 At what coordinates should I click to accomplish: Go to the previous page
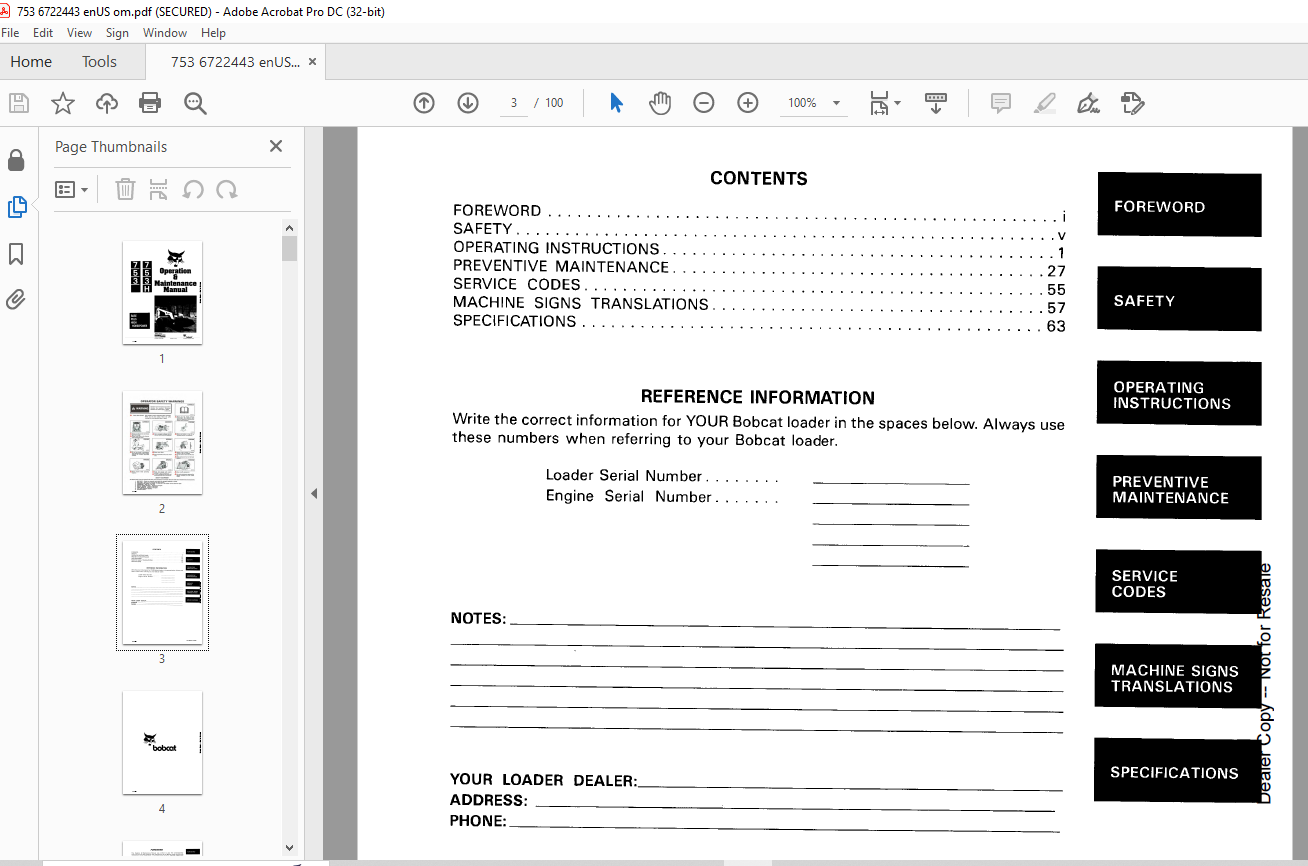(424, 103)
